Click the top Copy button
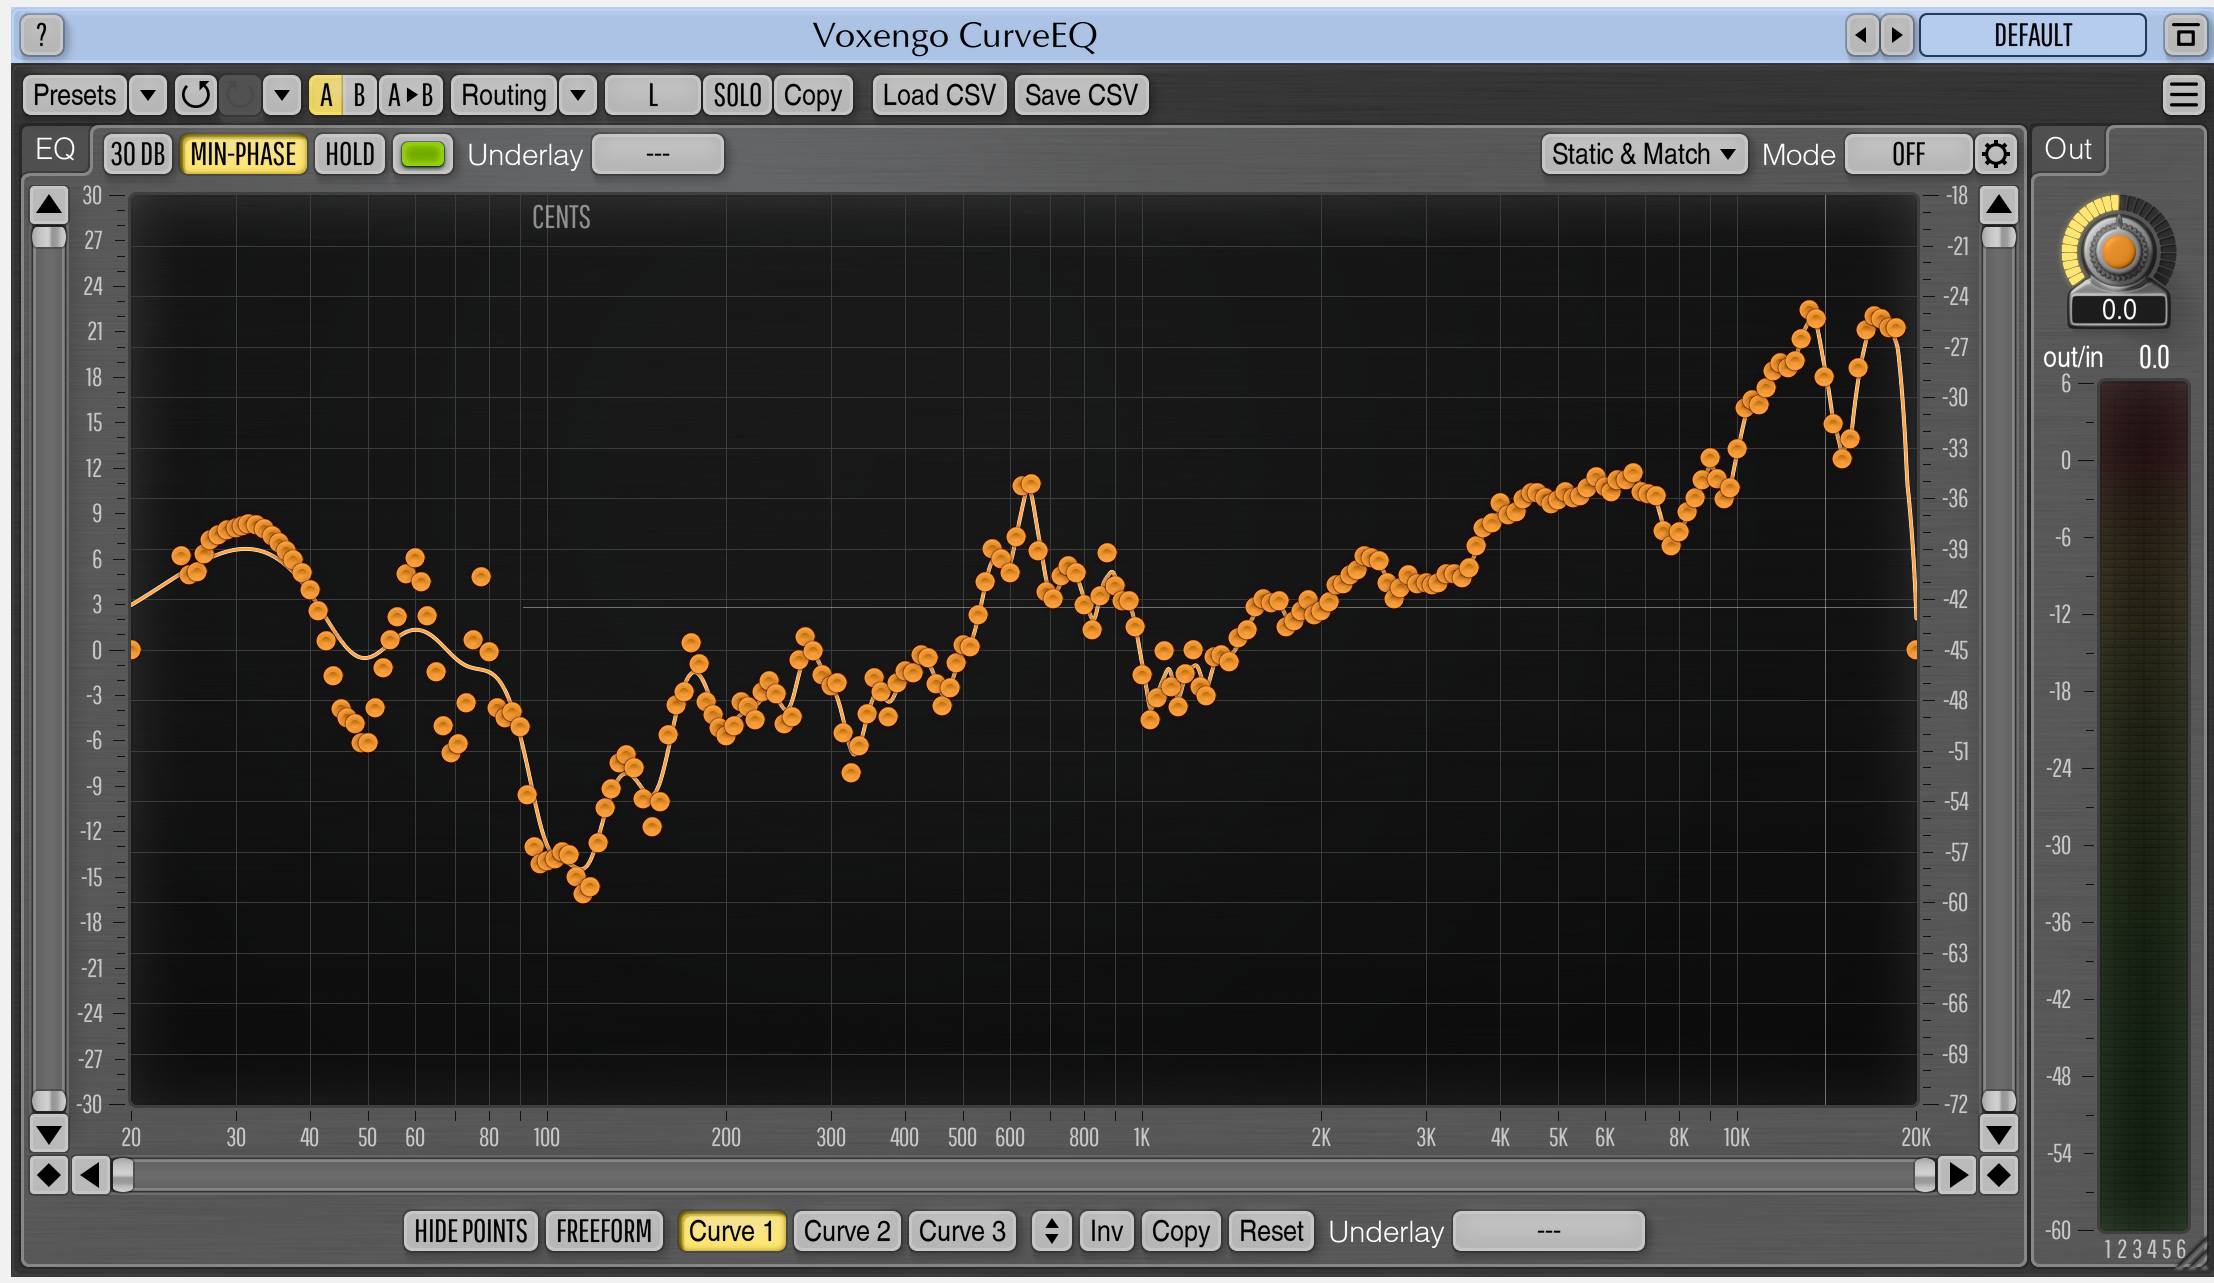This screenshot has height=1283, width=2214. point(812,95)
